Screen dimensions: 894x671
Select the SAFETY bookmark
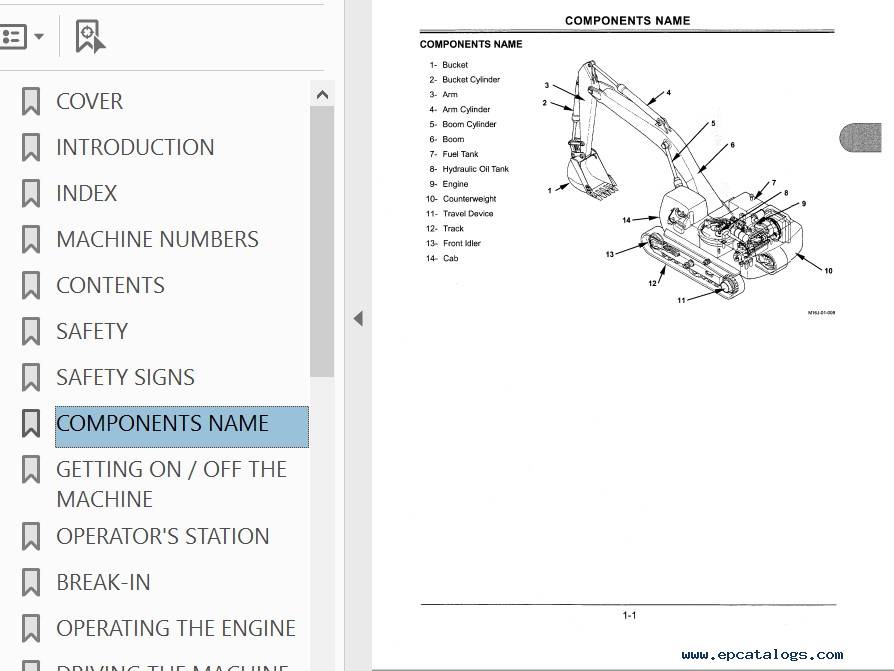click(x=92, y=332)
